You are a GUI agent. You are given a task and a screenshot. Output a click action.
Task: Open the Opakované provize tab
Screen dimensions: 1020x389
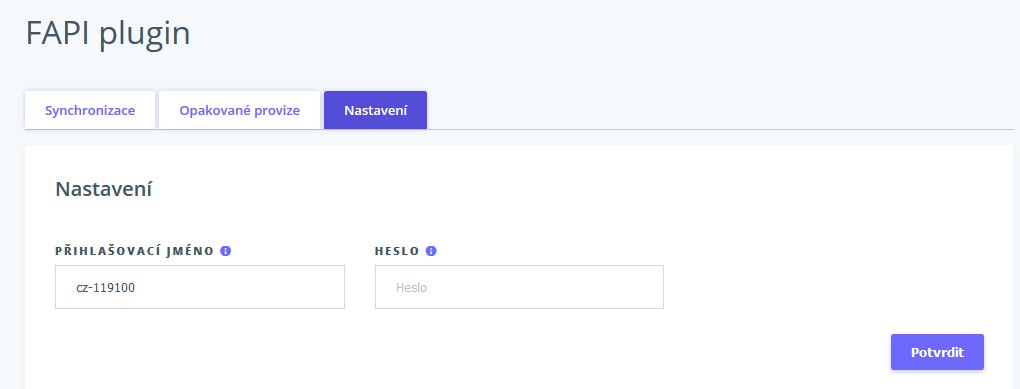239,110
